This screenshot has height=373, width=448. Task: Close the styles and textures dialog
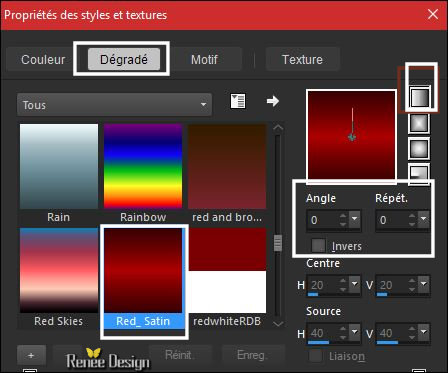click(x=433, y=14)
